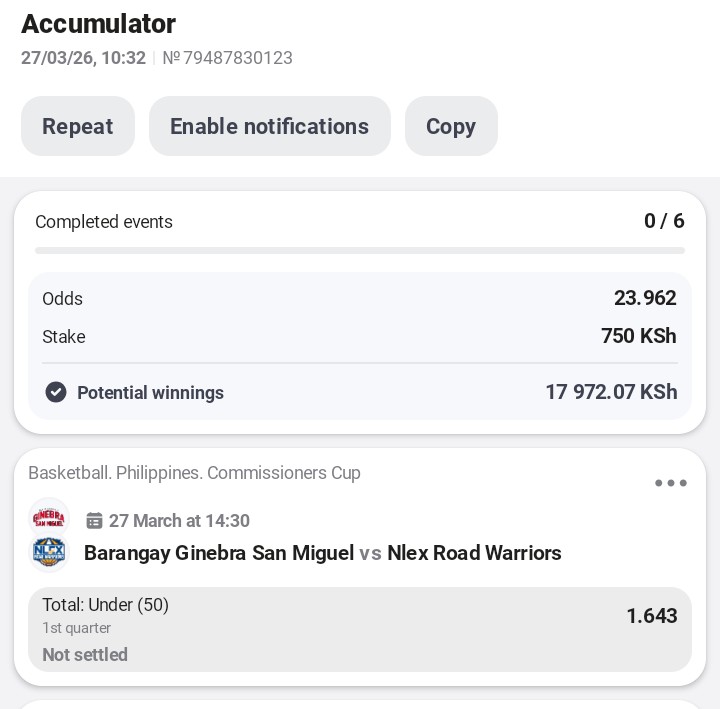Open the three-dot event options menu
Viewport: 720px width, 709px height.
coord(670,484)
